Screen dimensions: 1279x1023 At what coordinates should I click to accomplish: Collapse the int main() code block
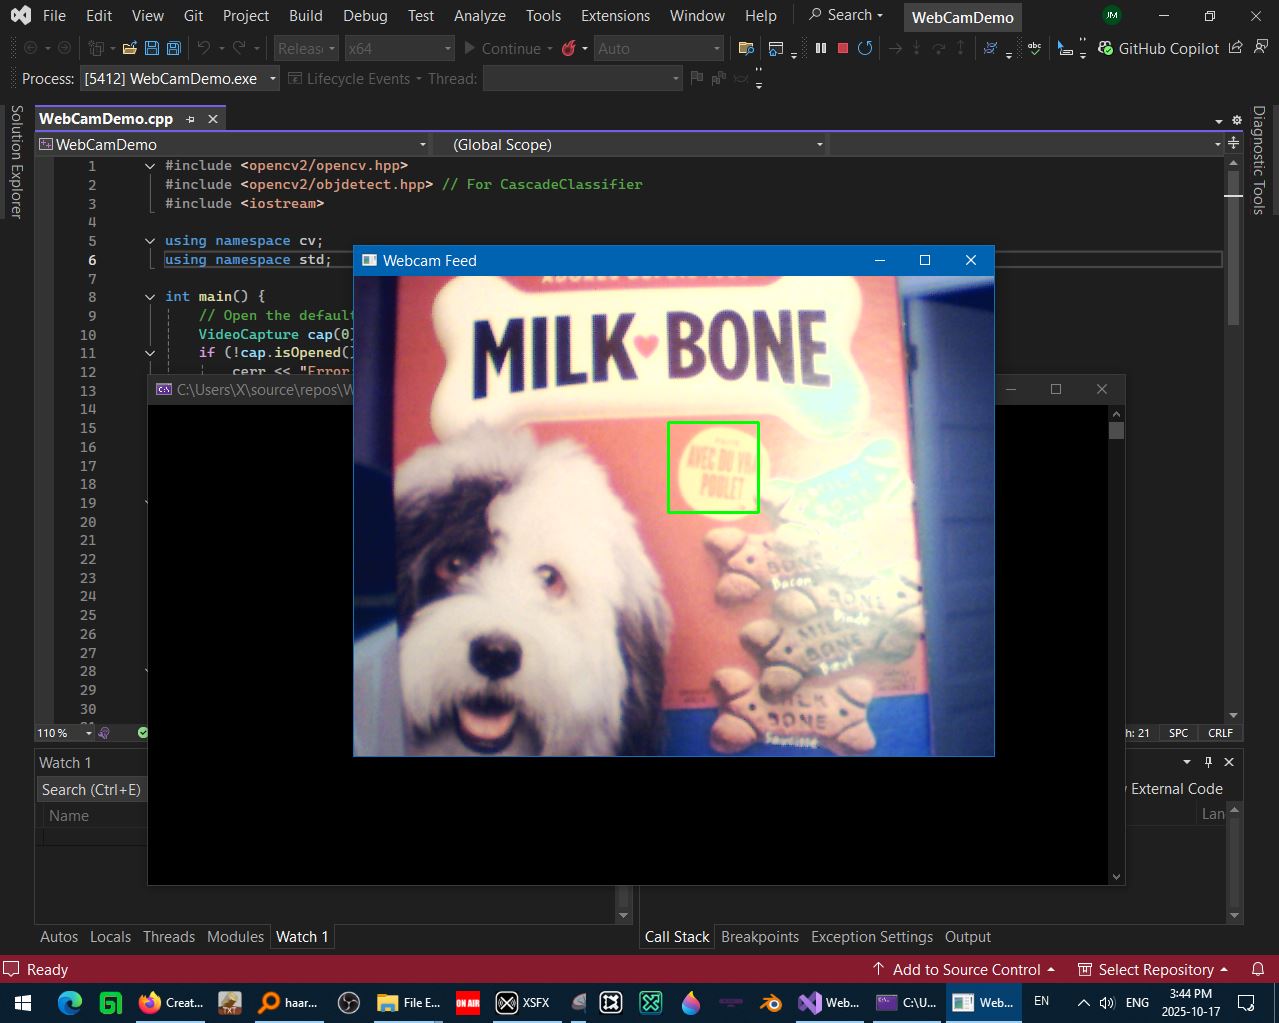tap(150, 297)
